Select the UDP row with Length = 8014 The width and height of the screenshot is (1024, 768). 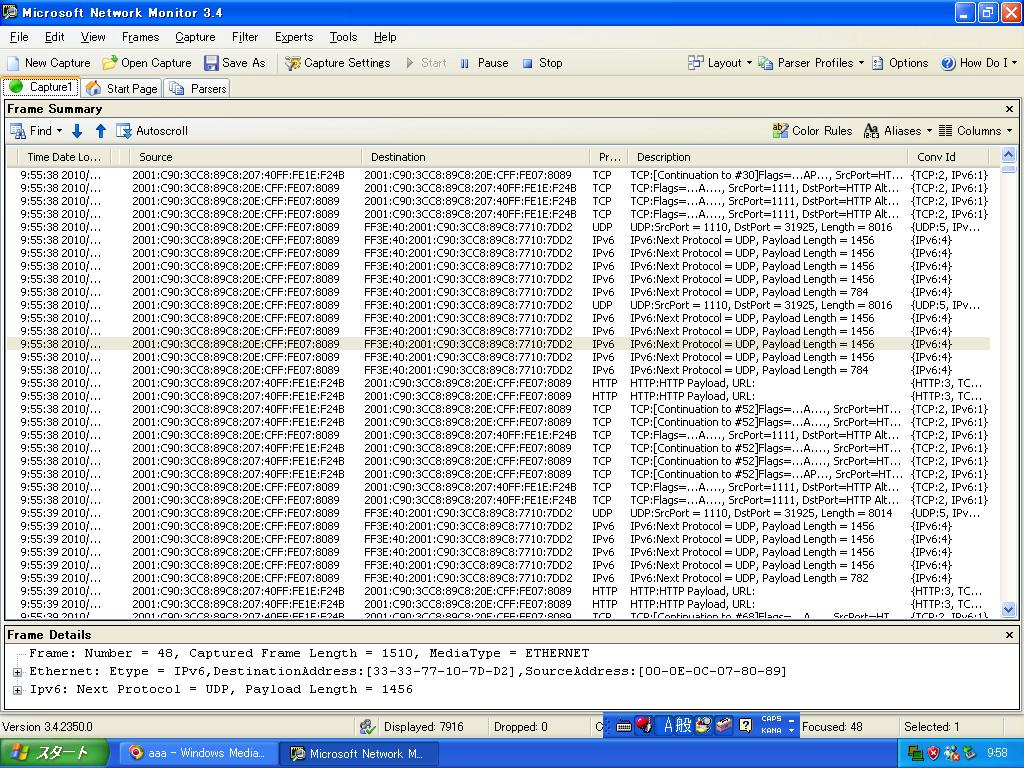[499, 513]
